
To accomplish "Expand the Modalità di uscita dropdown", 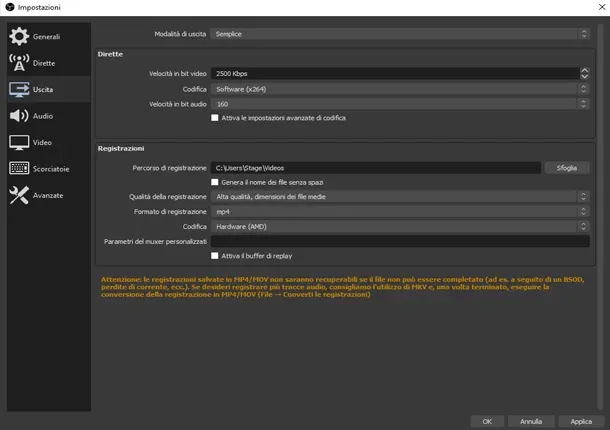I will [399, 34].
